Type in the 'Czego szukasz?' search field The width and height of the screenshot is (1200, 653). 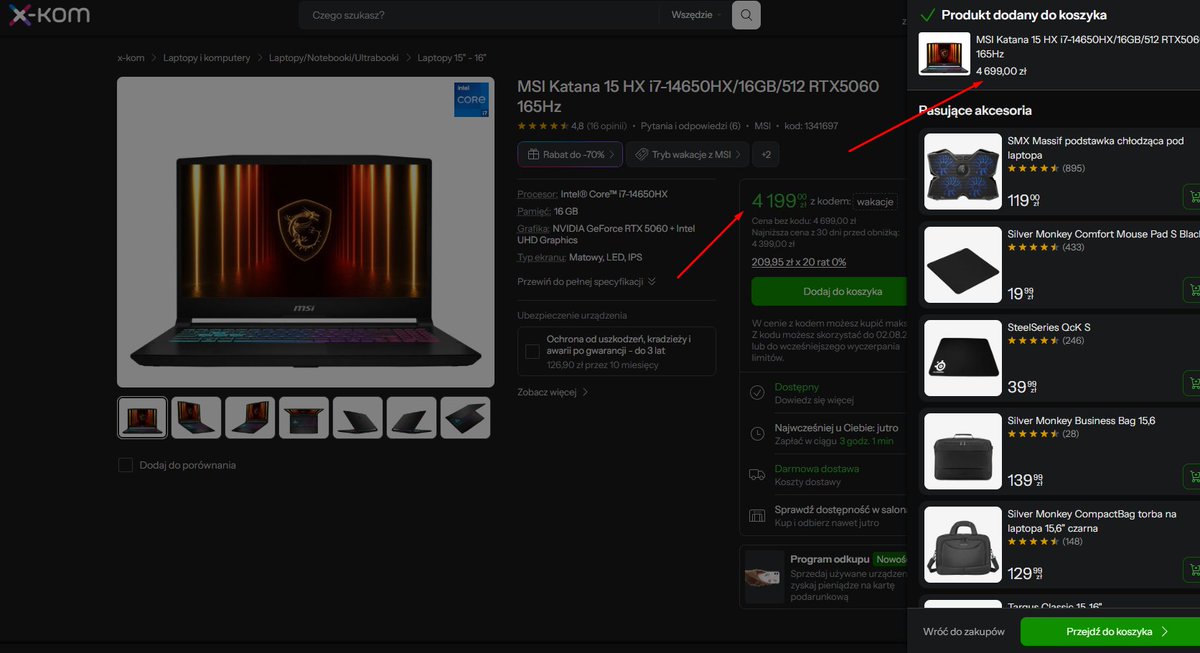click(477, 15)
